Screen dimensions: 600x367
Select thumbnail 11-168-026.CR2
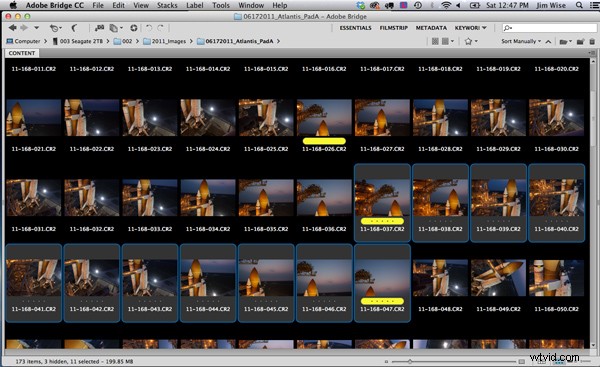(324, 117)
